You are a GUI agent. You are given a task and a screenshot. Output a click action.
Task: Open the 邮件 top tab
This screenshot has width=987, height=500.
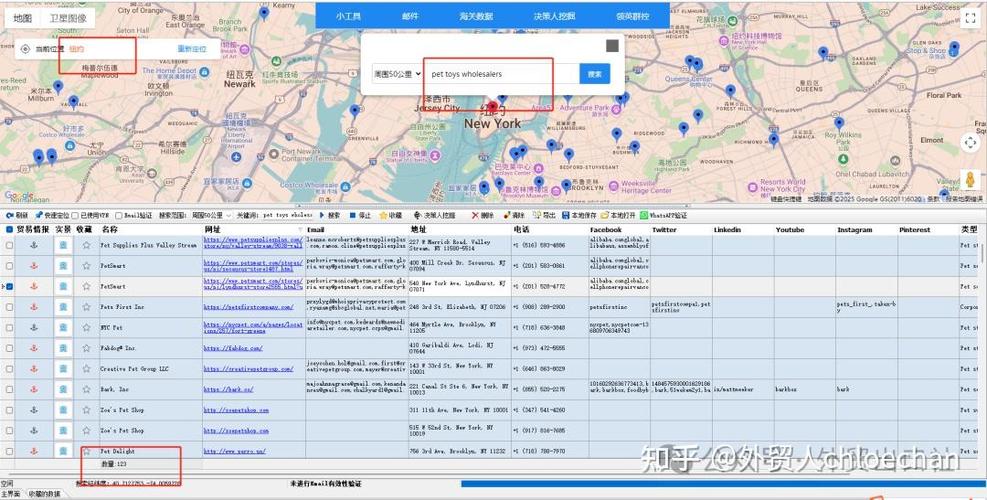click(x=410, y=16)
